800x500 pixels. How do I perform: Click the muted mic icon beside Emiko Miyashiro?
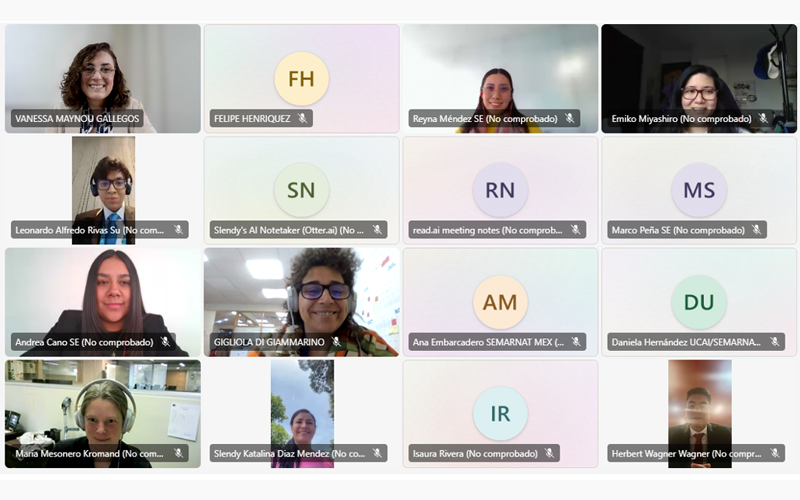pos(763,118)
